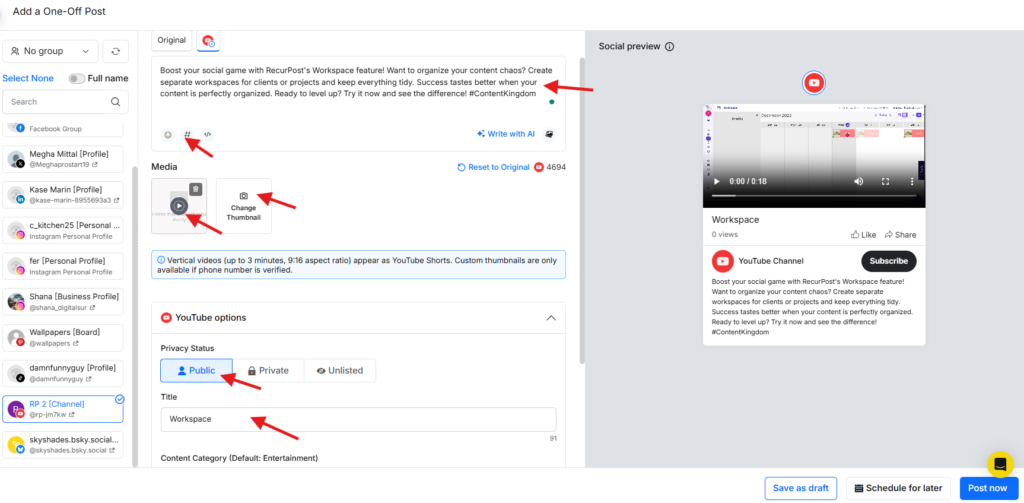The height and width of the screenshot is (503, 1024).
Task: Click Change Thumbnail
Action: click(244, 206)
